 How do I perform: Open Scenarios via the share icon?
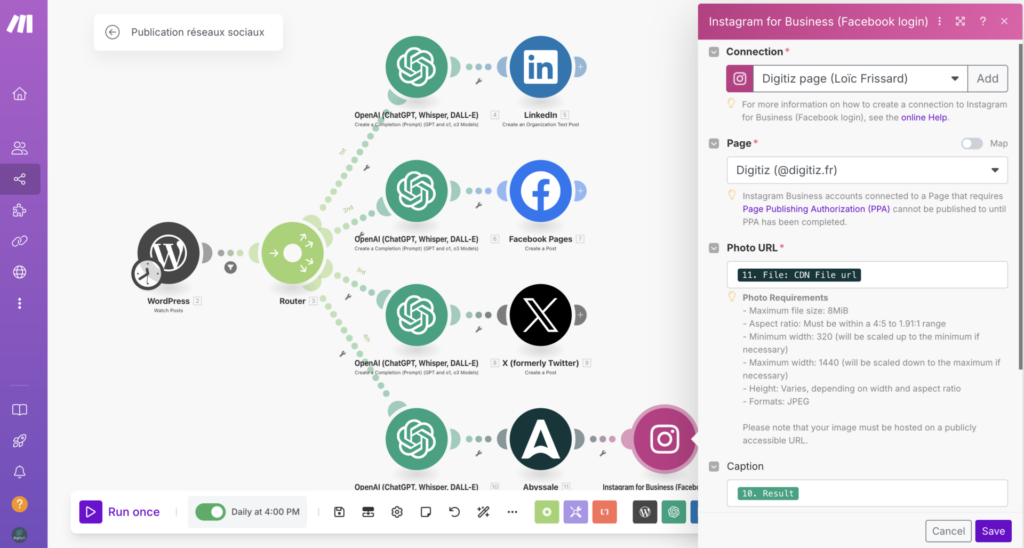pyautogui.click(x=20, y=179)
